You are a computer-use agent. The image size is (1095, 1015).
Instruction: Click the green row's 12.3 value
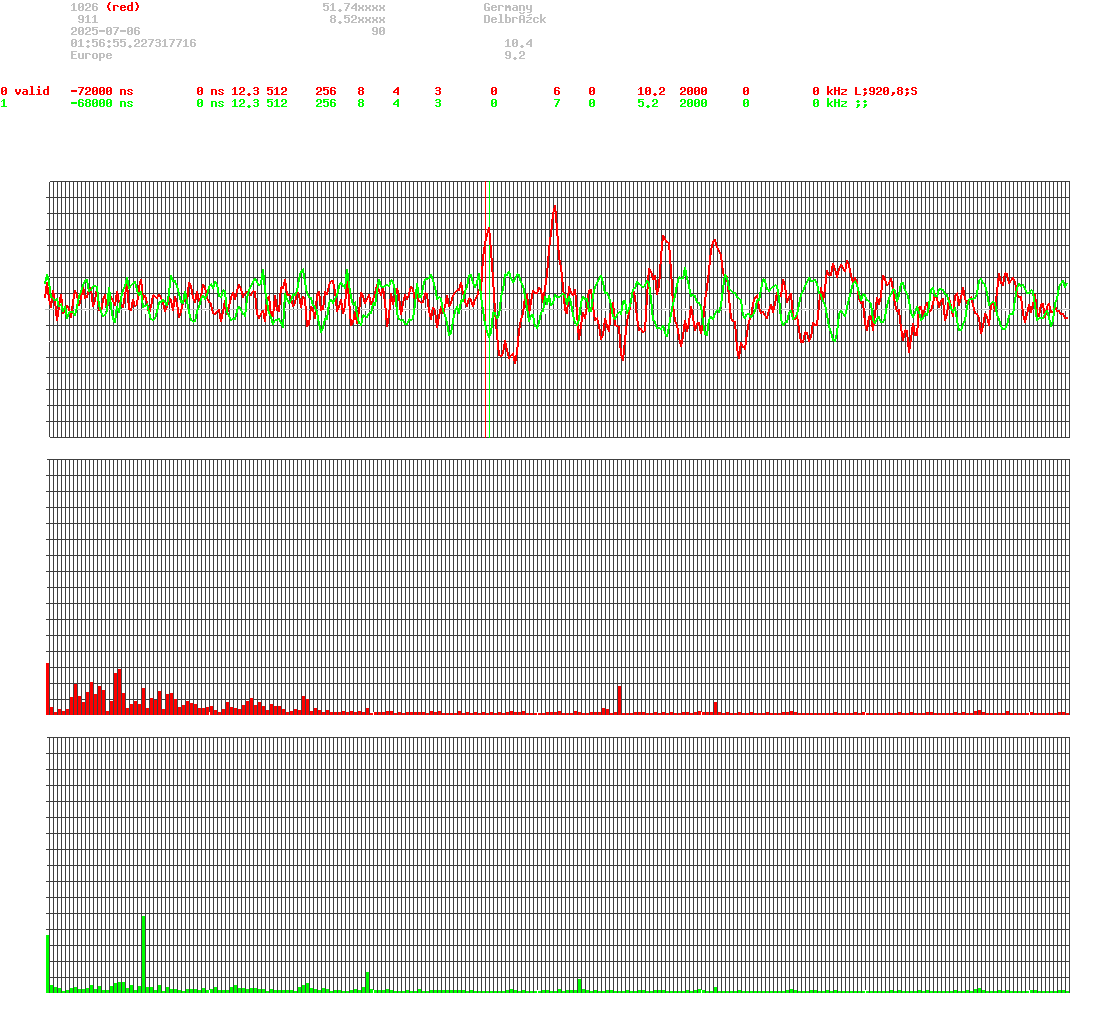pos(245,103)
